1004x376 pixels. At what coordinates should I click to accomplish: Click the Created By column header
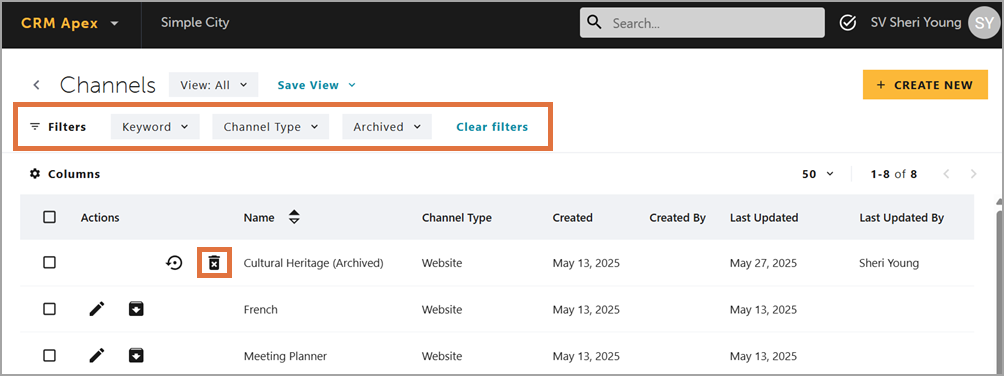tap(677, 218)
